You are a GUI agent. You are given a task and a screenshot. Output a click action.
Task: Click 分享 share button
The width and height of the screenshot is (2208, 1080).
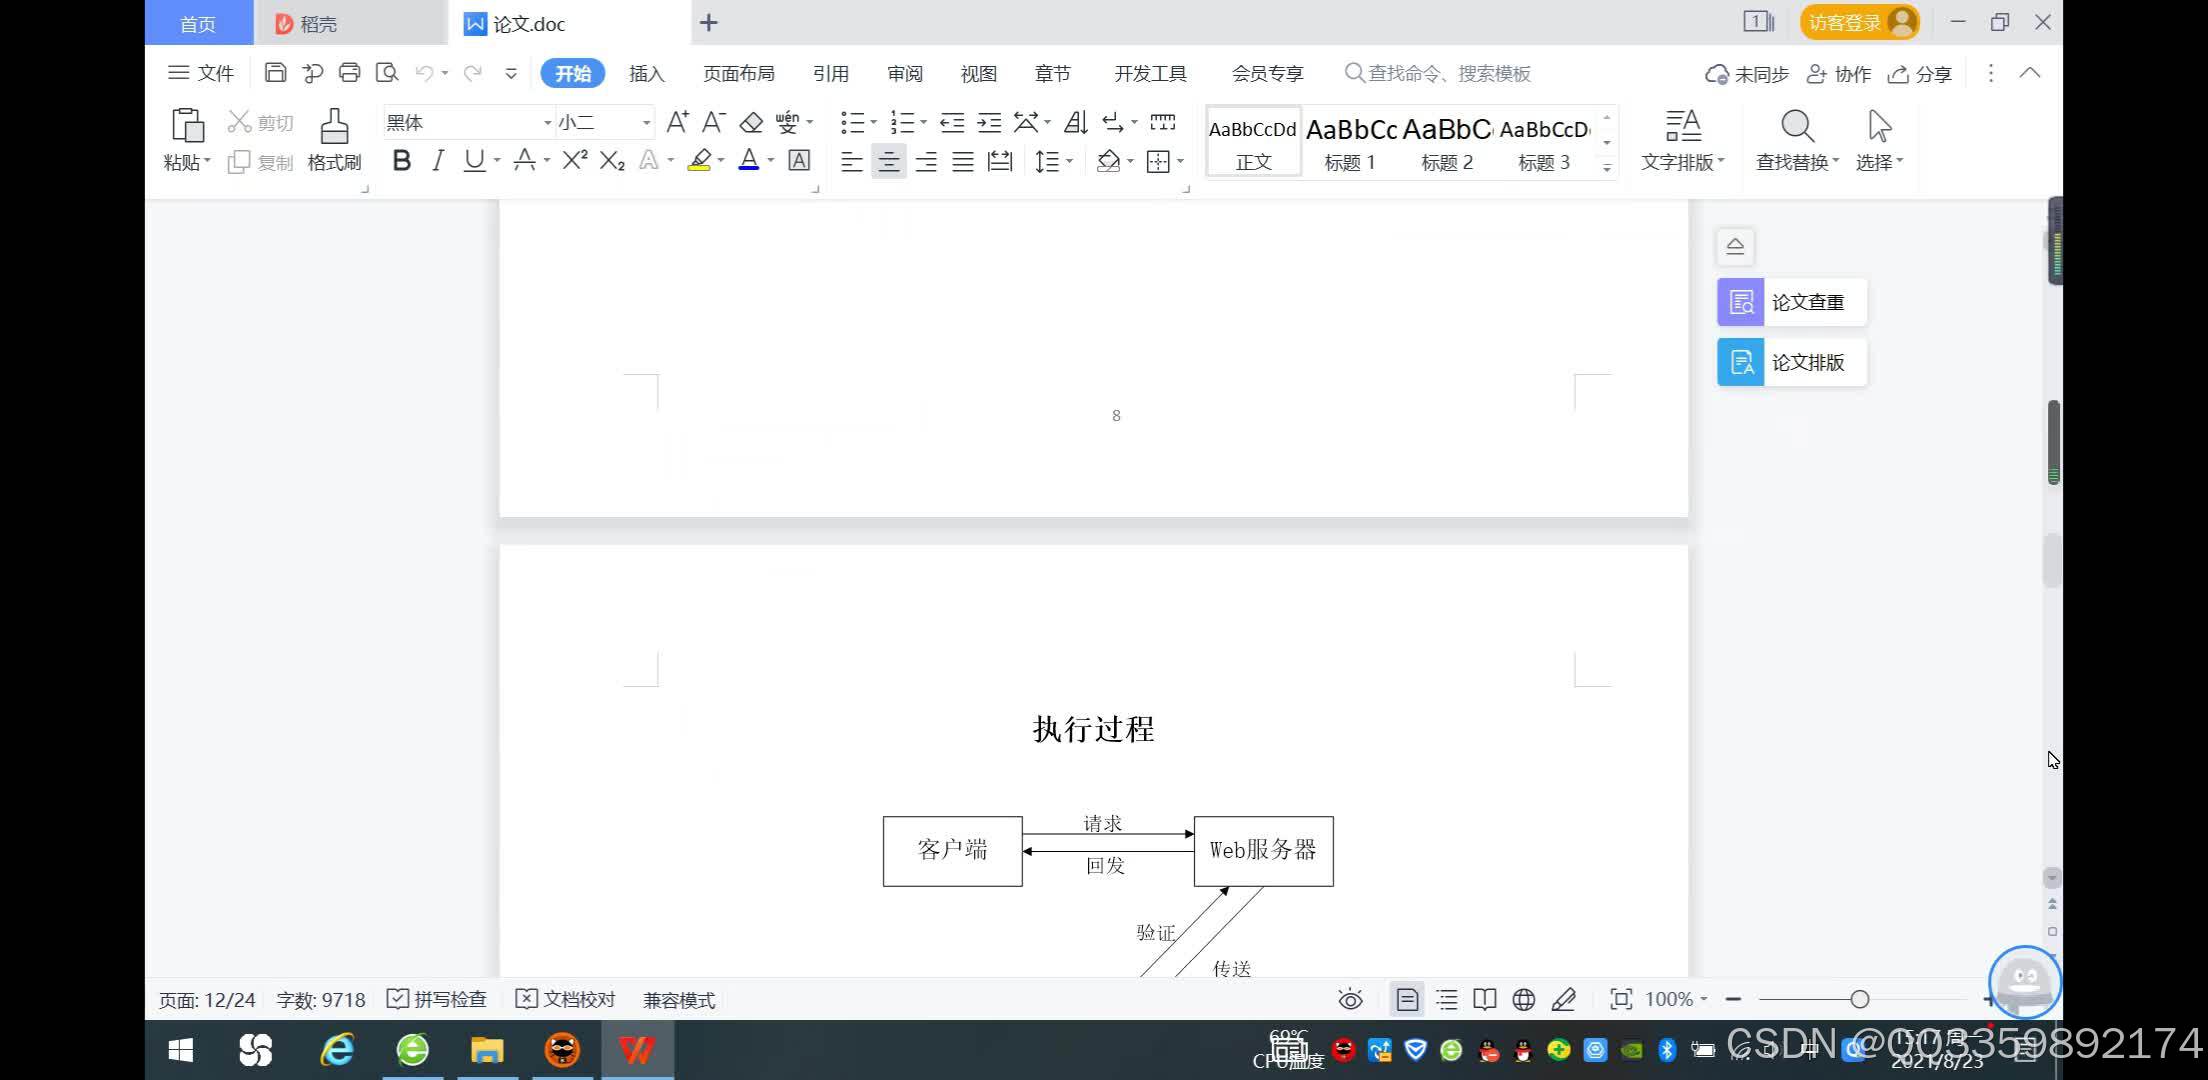click(x=1919, y=74)
